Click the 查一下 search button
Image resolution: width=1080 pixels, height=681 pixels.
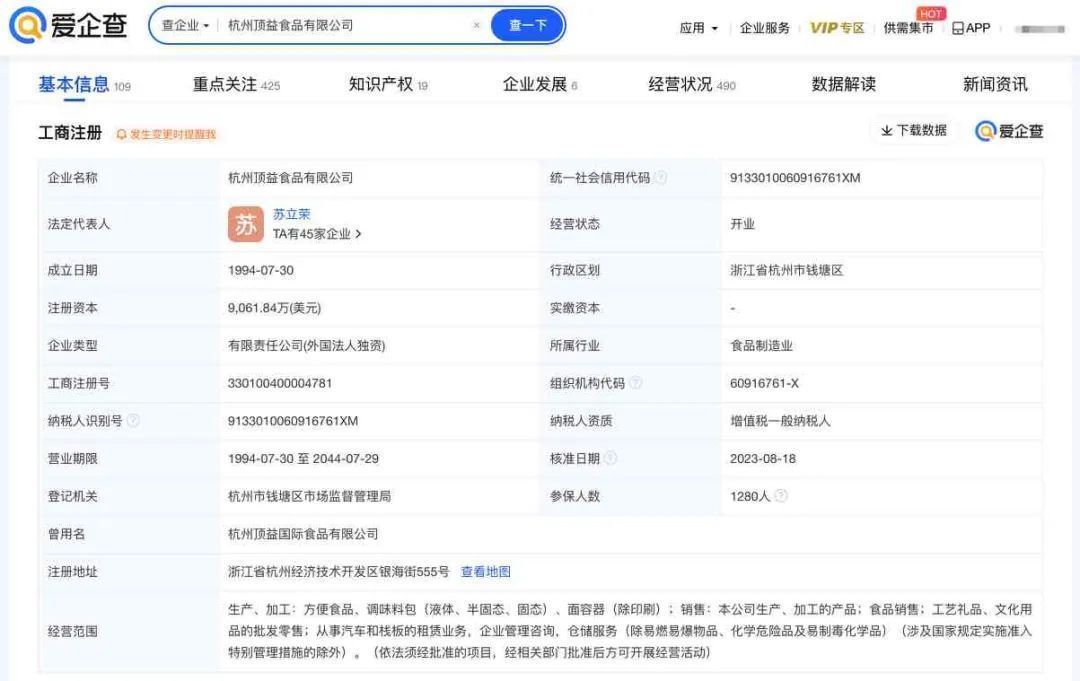coord(527,25)
